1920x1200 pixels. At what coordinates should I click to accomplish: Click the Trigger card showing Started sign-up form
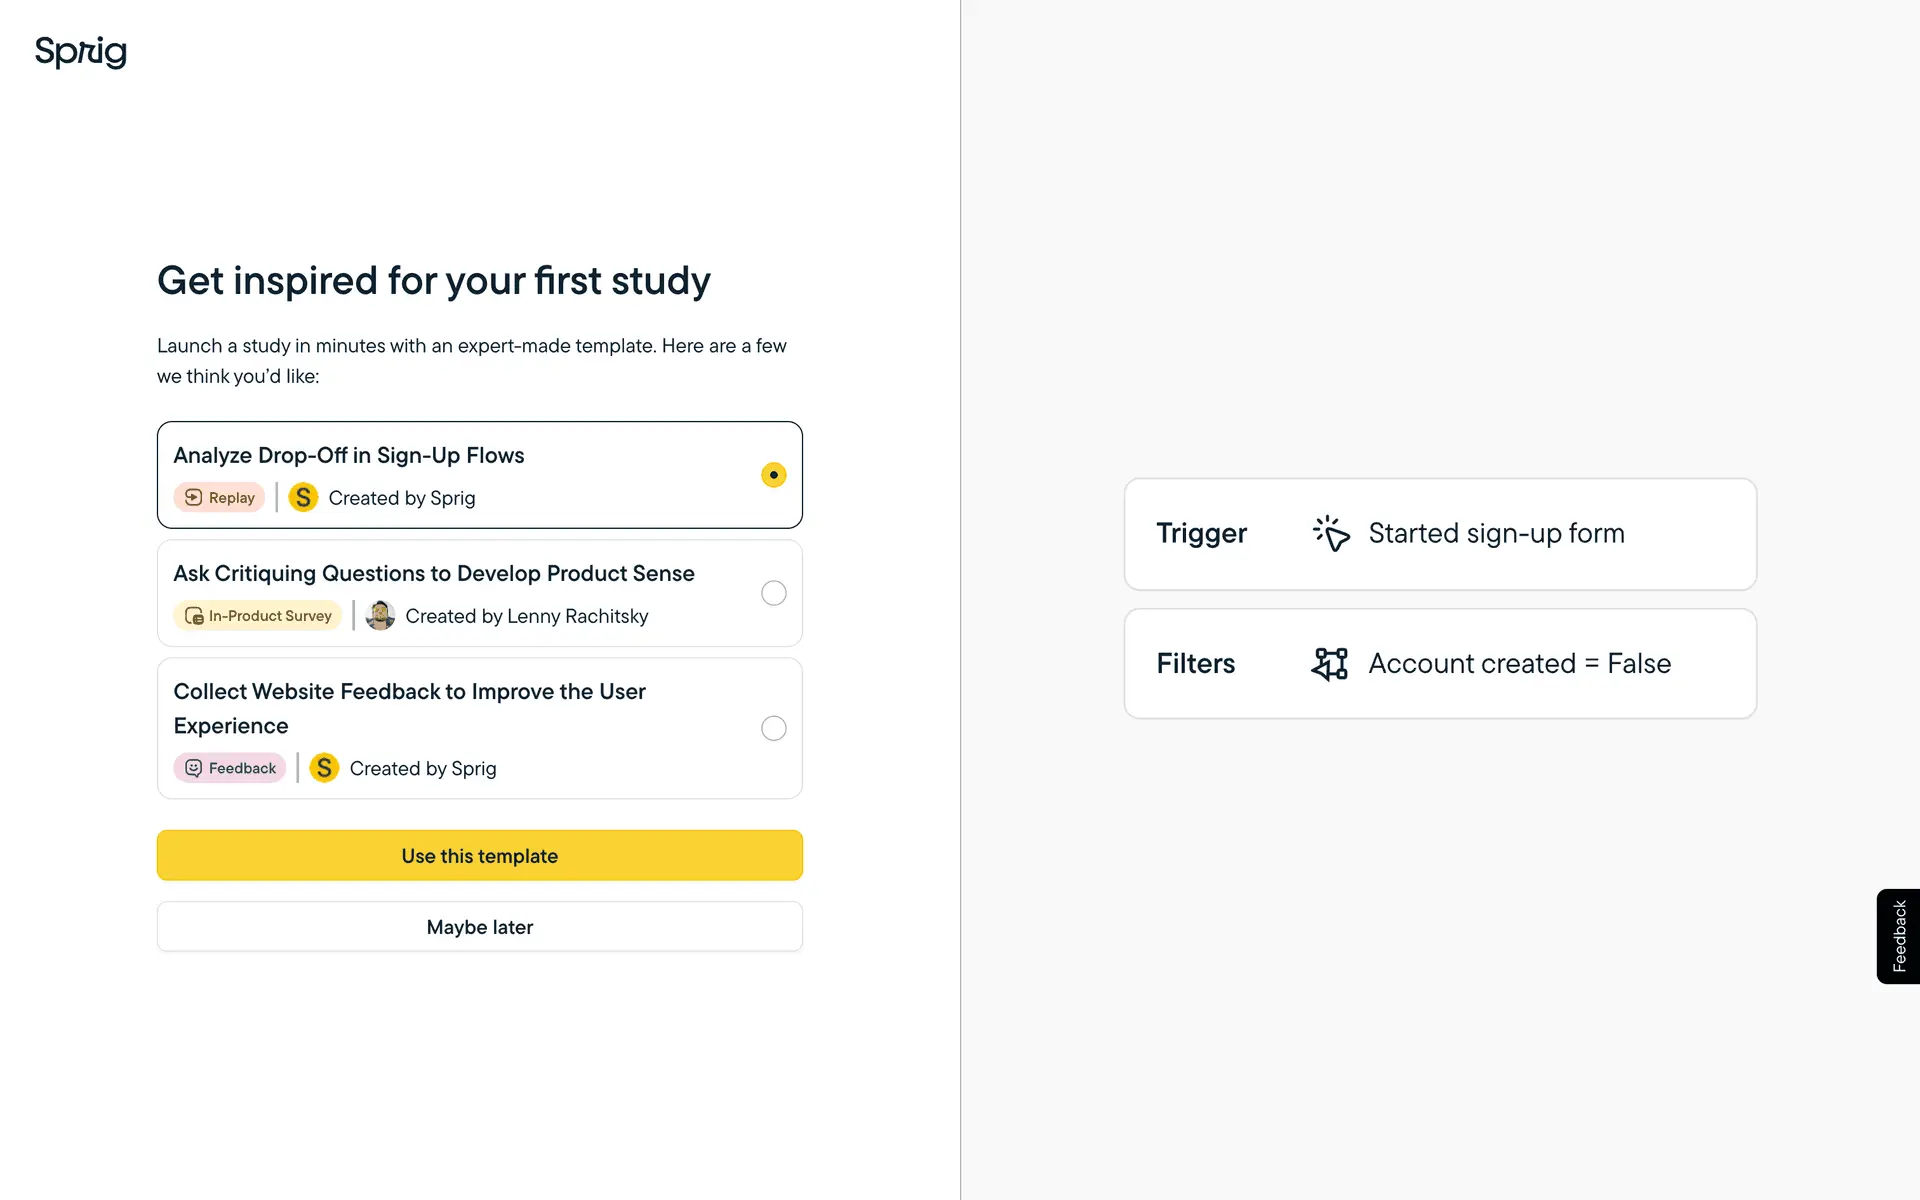coord(1440,534)
